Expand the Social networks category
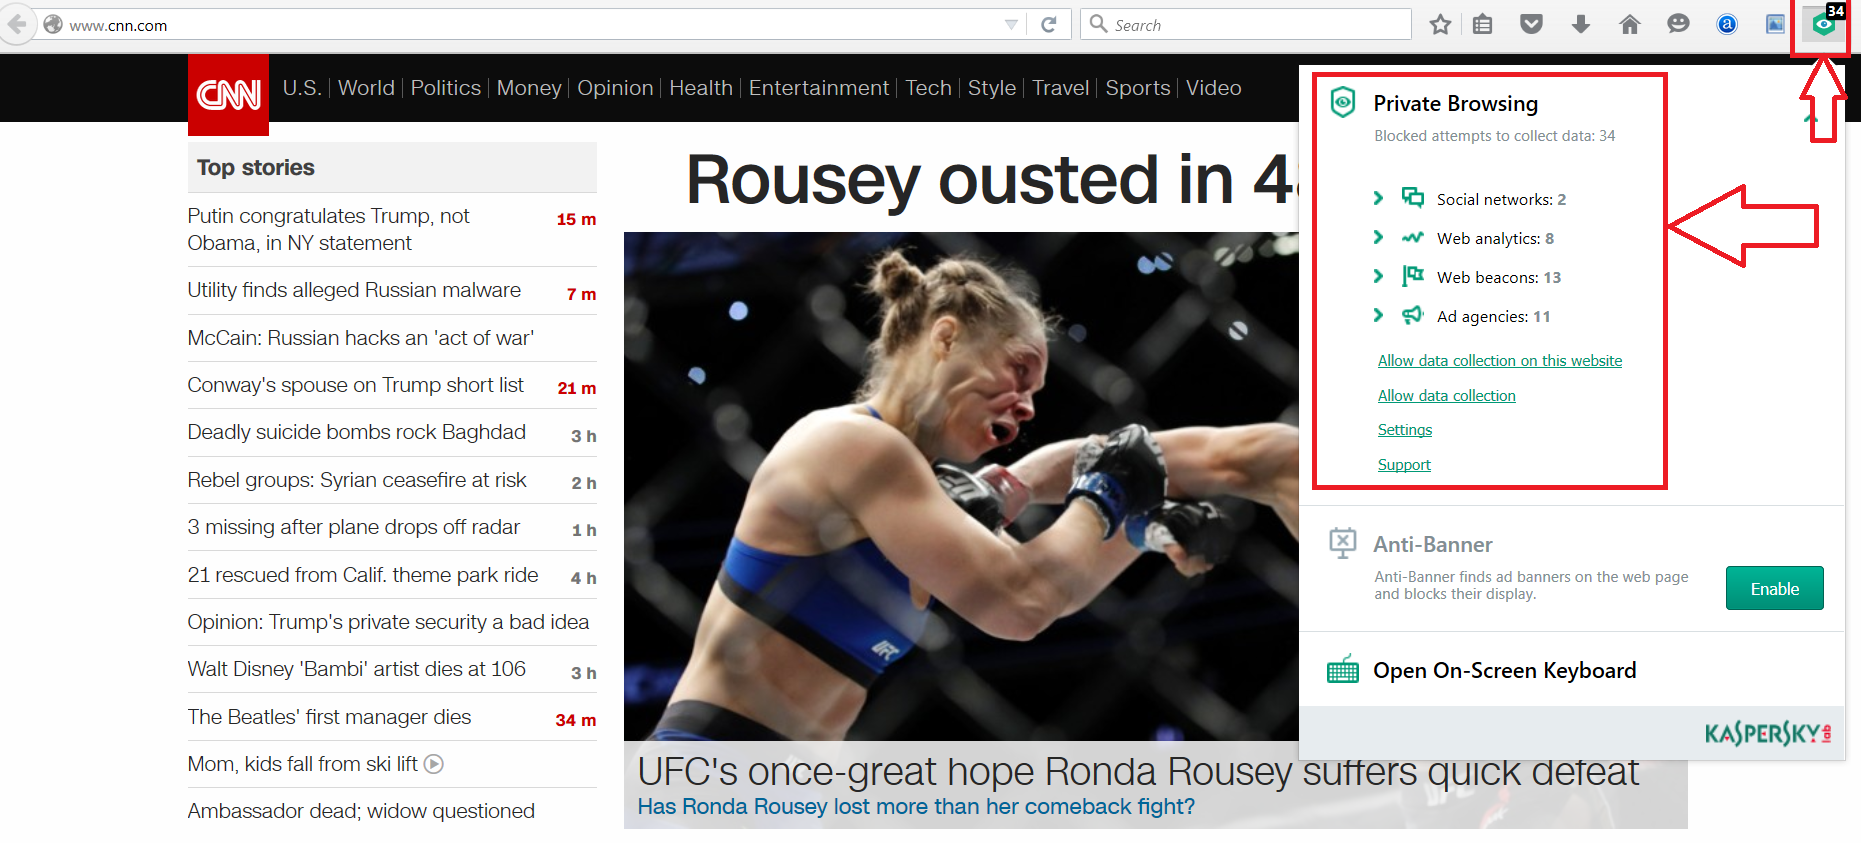This screenshot has width=1861, height=843. [x=1378, y=198]
